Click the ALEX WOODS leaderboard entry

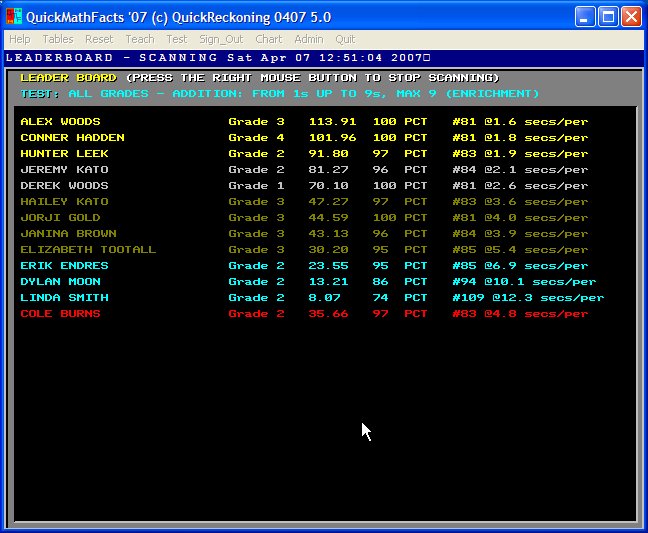coord(60,122)
